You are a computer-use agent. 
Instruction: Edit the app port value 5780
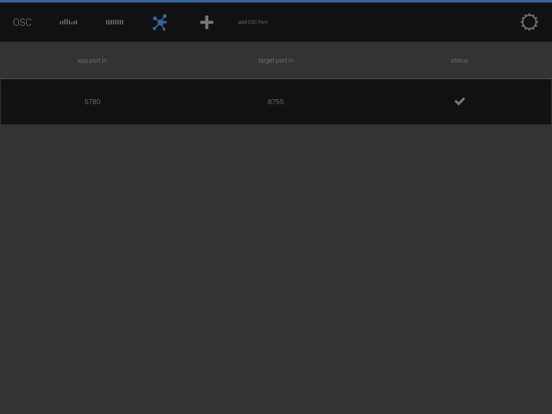92,102
